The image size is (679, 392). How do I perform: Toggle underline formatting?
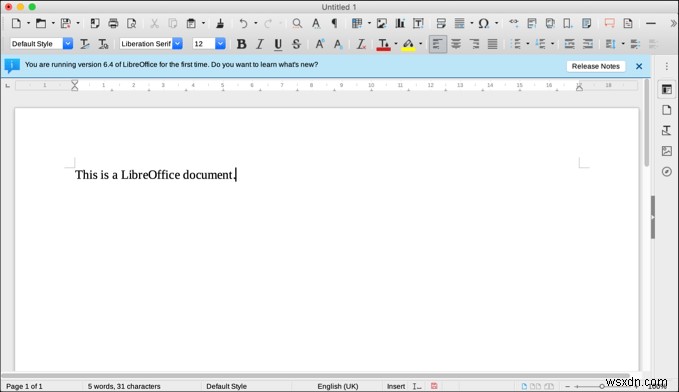[278, 44]
